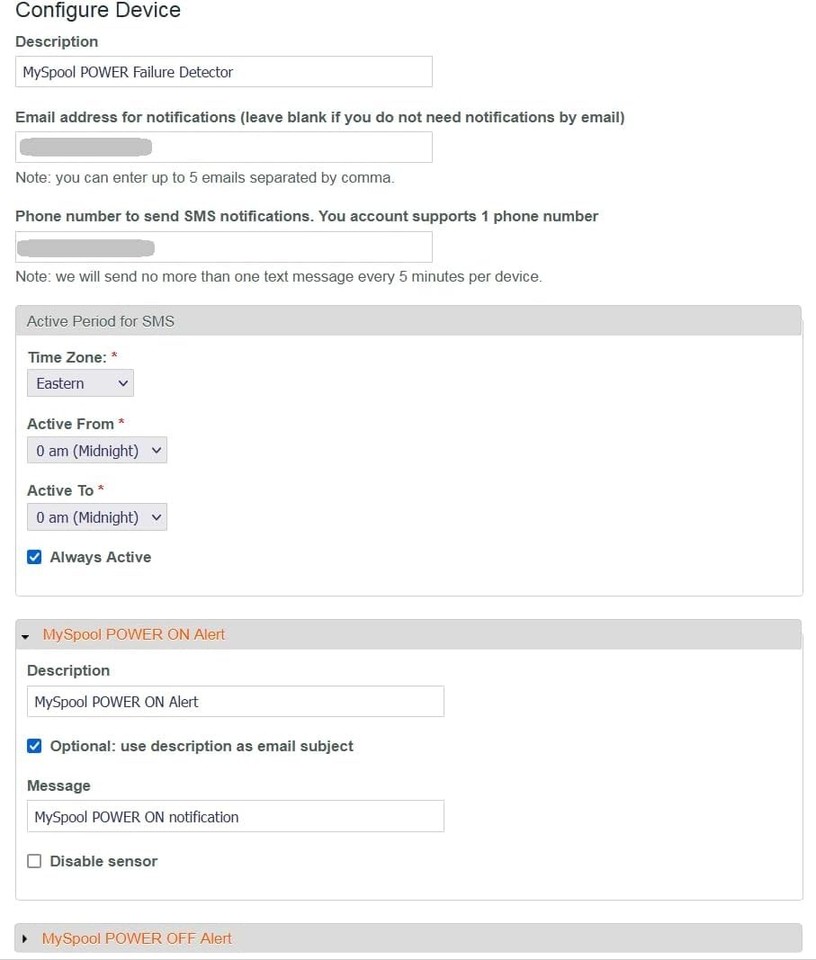The image size is (816, 960).
Task: Click the Message field with POWER ON notification
Action: (x=234, y=816)
